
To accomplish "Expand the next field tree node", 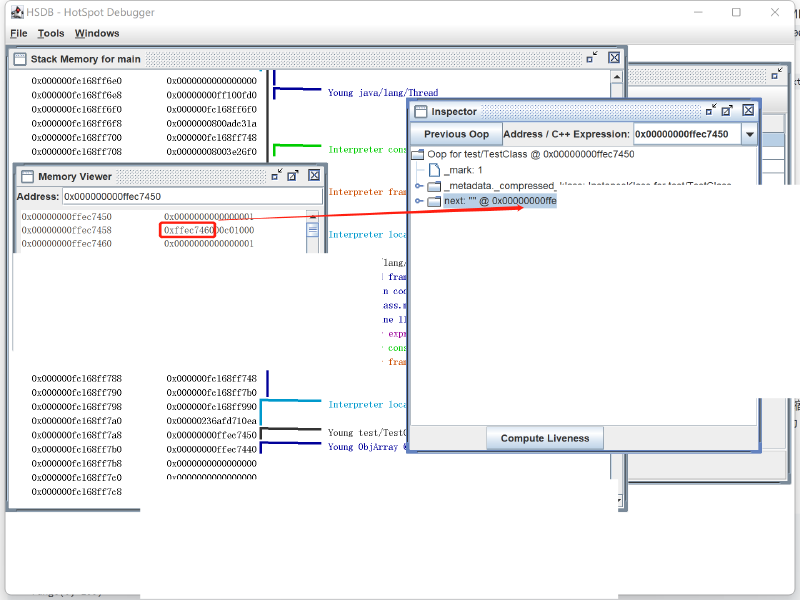I will (419, 201).
